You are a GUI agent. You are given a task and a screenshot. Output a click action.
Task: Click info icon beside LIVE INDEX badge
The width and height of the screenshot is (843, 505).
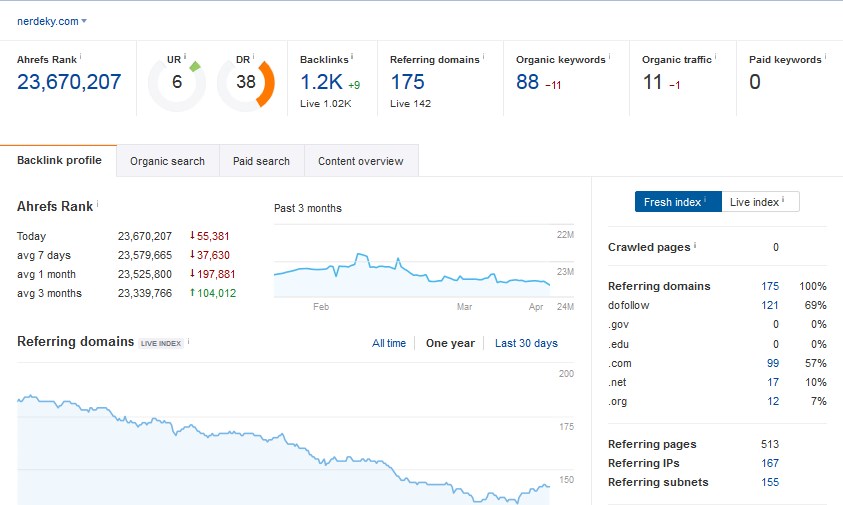pos(188,341)
